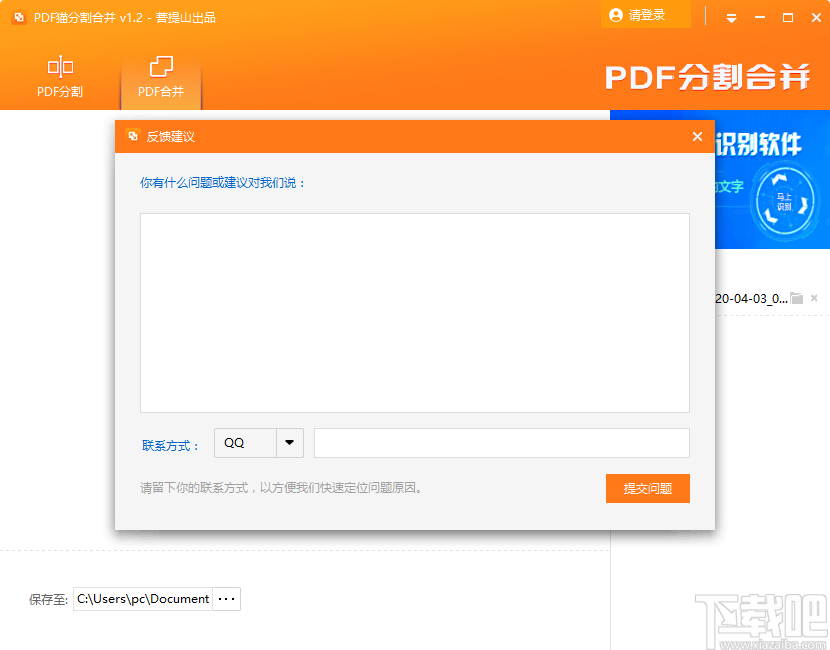The image size is (830, 650).
Task: Select the PDF分割 split tool icon
Action: click(x=60, y=66)
